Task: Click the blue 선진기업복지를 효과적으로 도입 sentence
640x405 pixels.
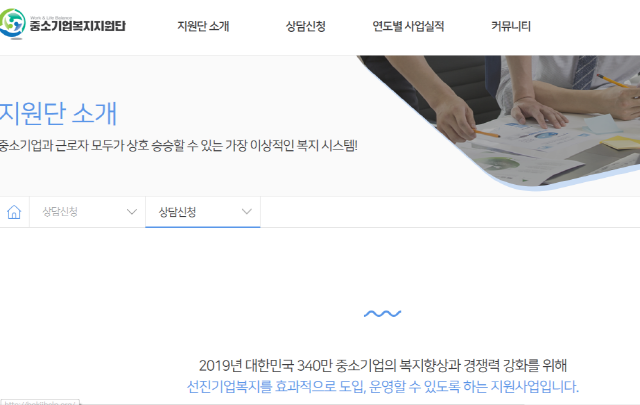Action: coord(382,386)
